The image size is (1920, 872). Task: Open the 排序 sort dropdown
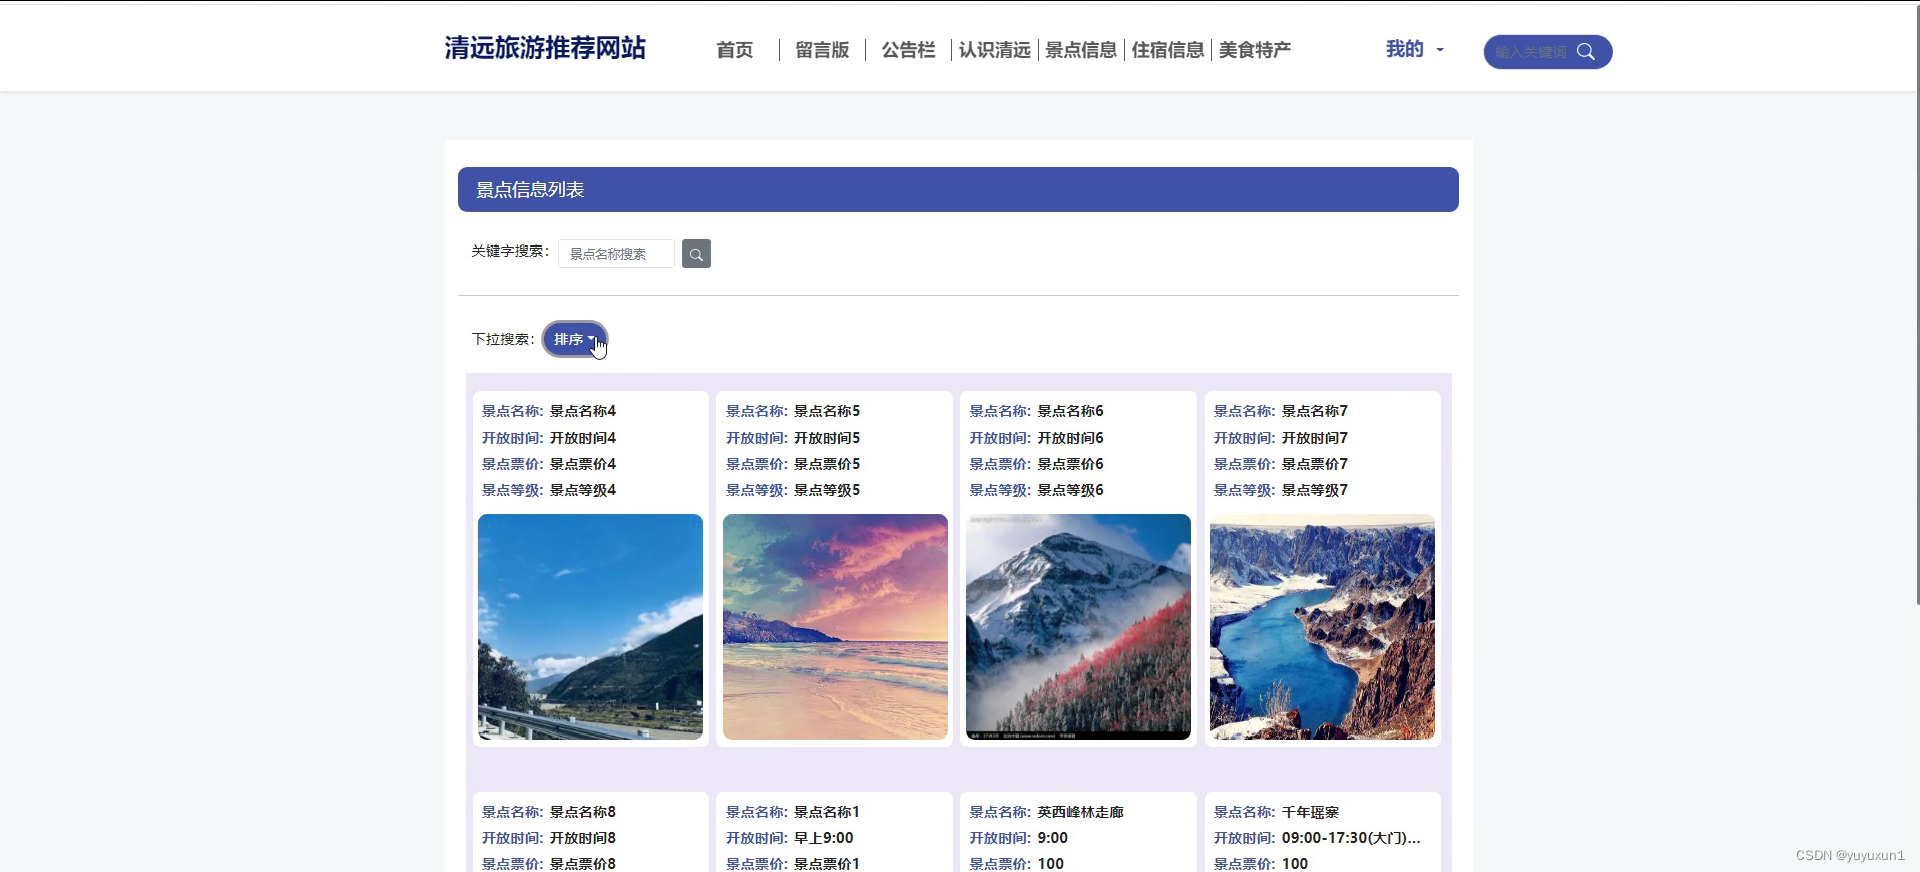pos(575,339)
